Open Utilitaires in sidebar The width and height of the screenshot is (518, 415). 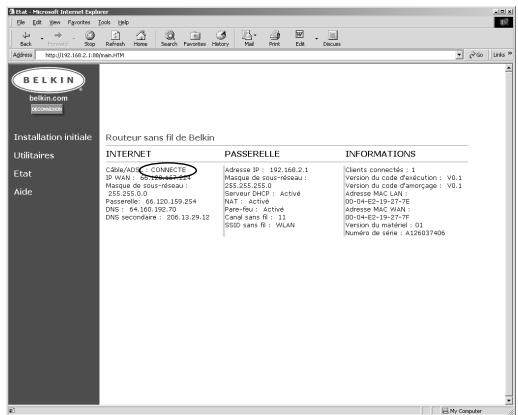click(x=34, y=155)
